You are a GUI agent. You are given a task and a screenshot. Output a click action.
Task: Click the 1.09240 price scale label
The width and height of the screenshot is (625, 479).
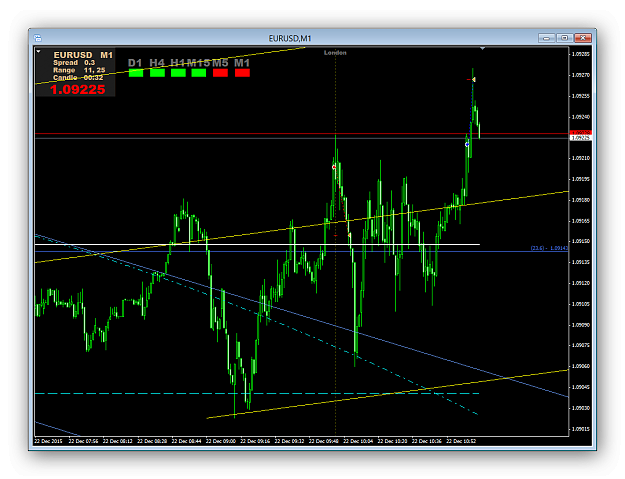581,117
